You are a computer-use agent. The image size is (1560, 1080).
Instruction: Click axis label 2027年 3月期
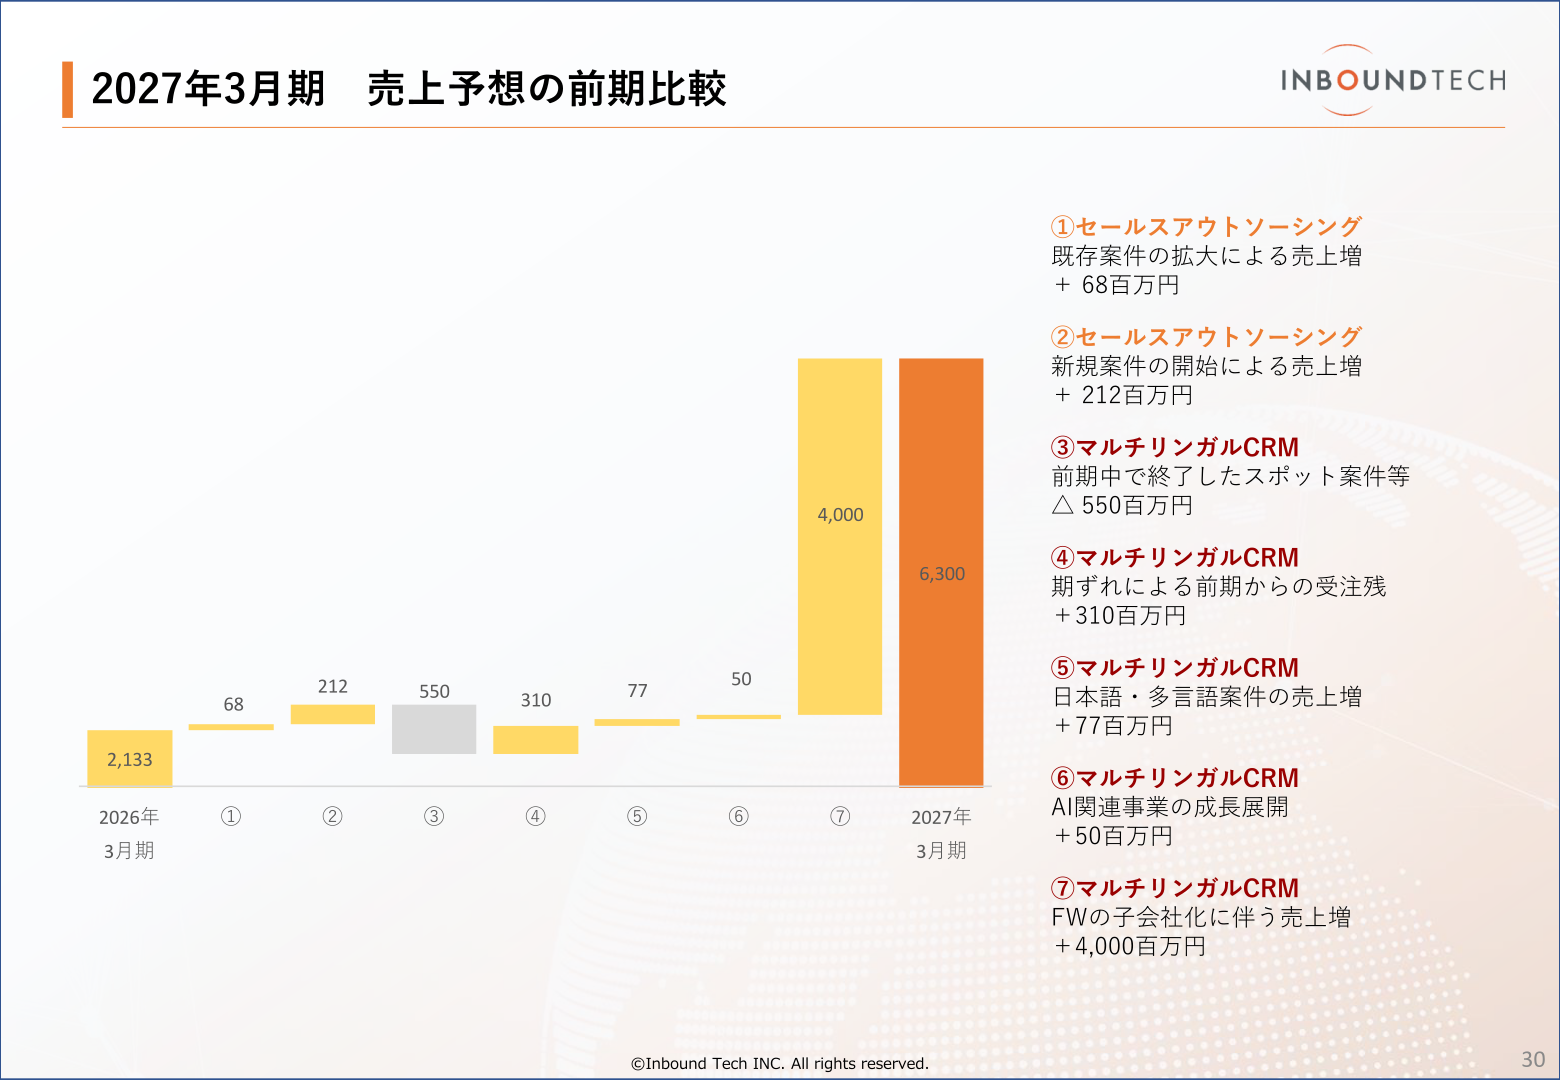(x=941, y=833)
